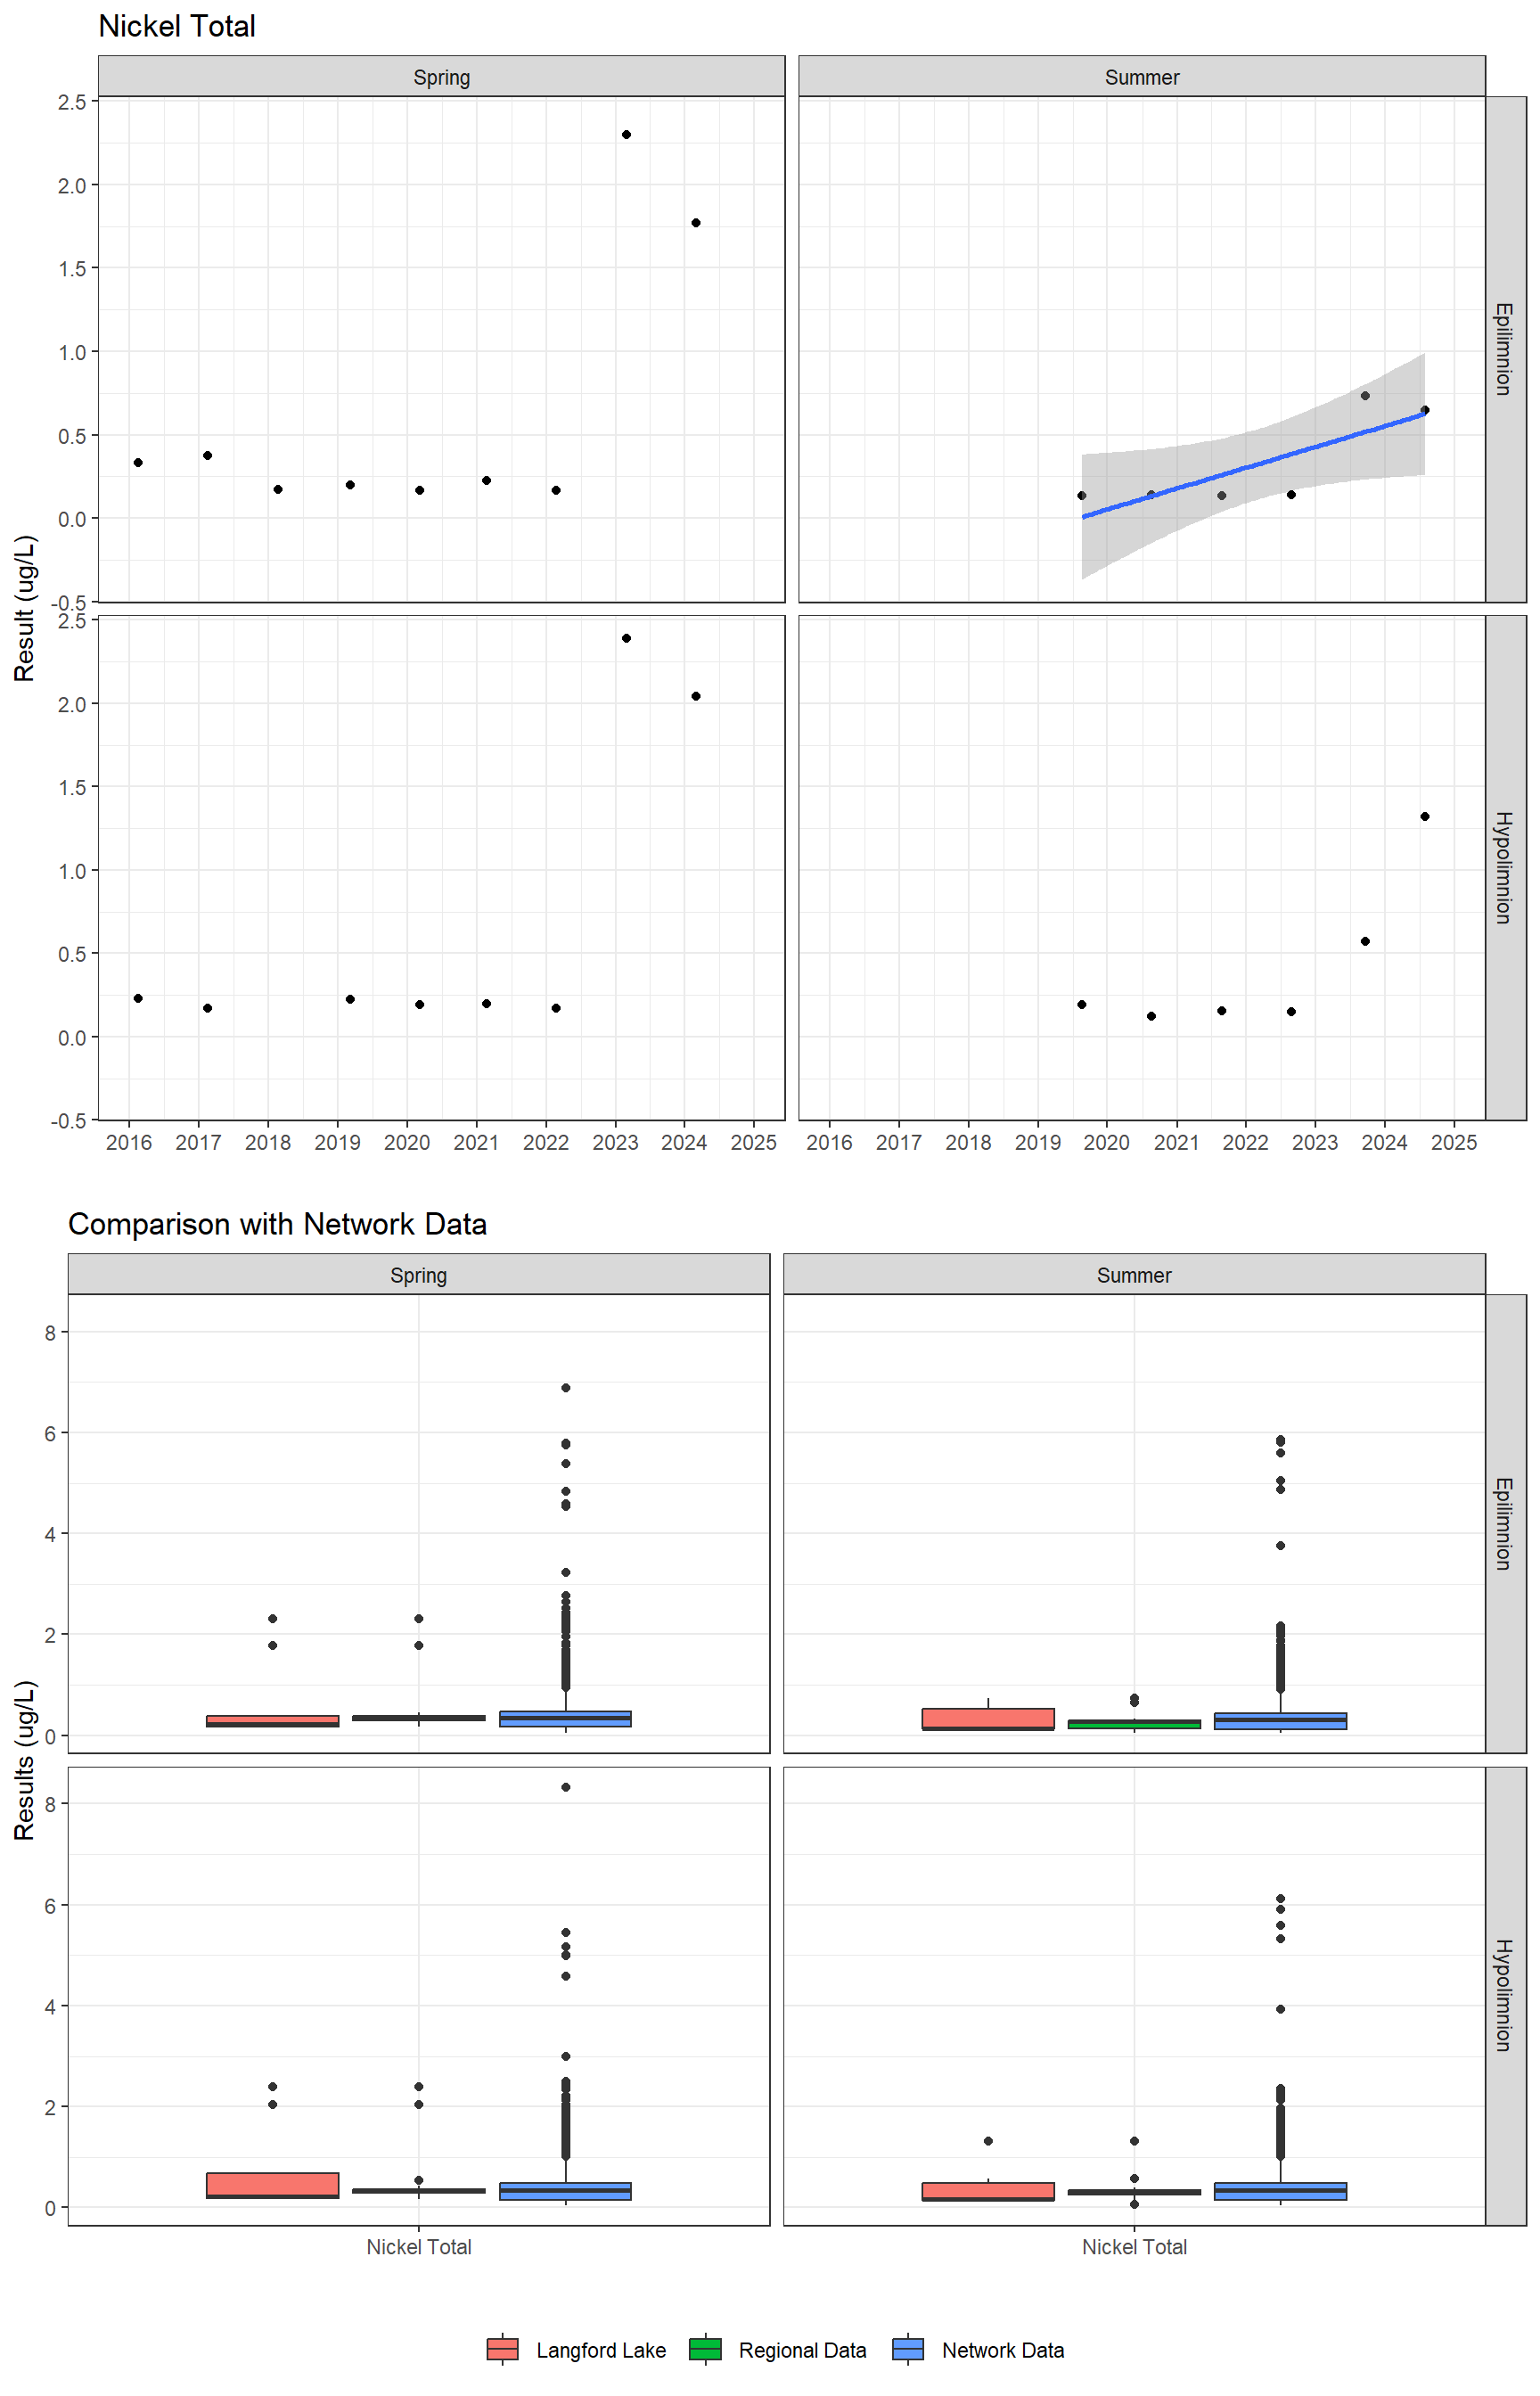Click the blue trend line in Summer Epilimnion
This screenshot has width=1540, height=2396.
[x=1253, y=465]
